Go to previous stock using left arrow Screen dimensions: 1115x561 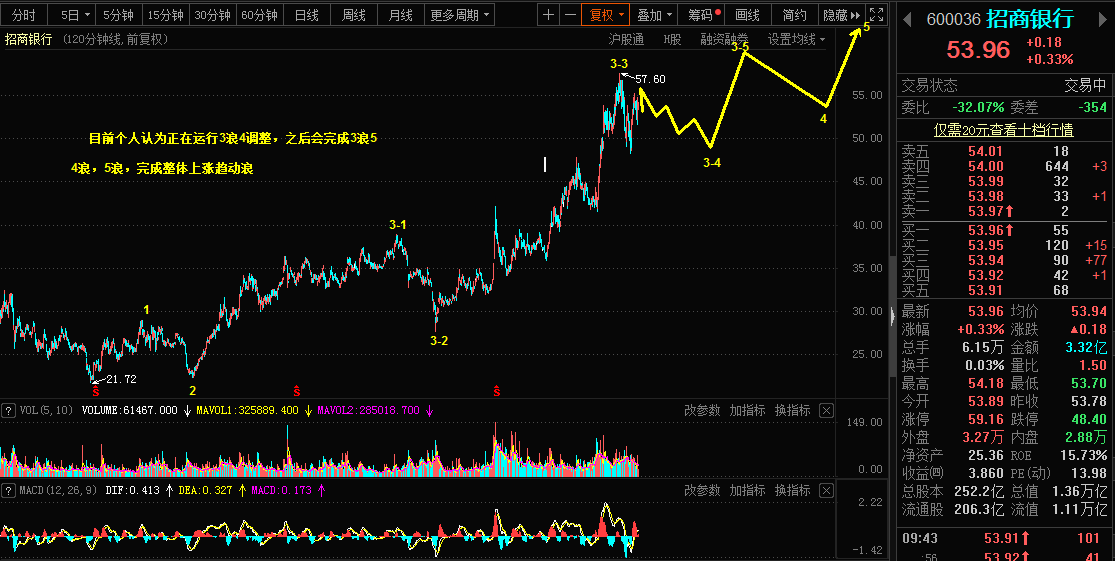tap(907, 19)
